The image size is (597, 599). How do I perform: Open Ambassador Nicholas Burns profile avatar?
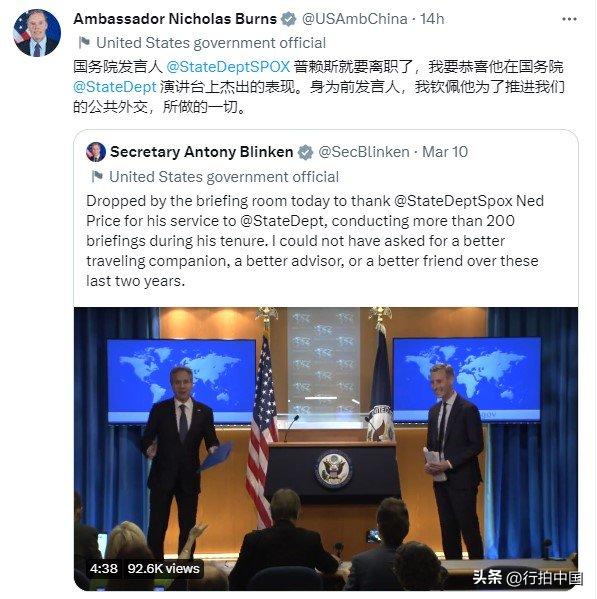(x=37, y=33)
